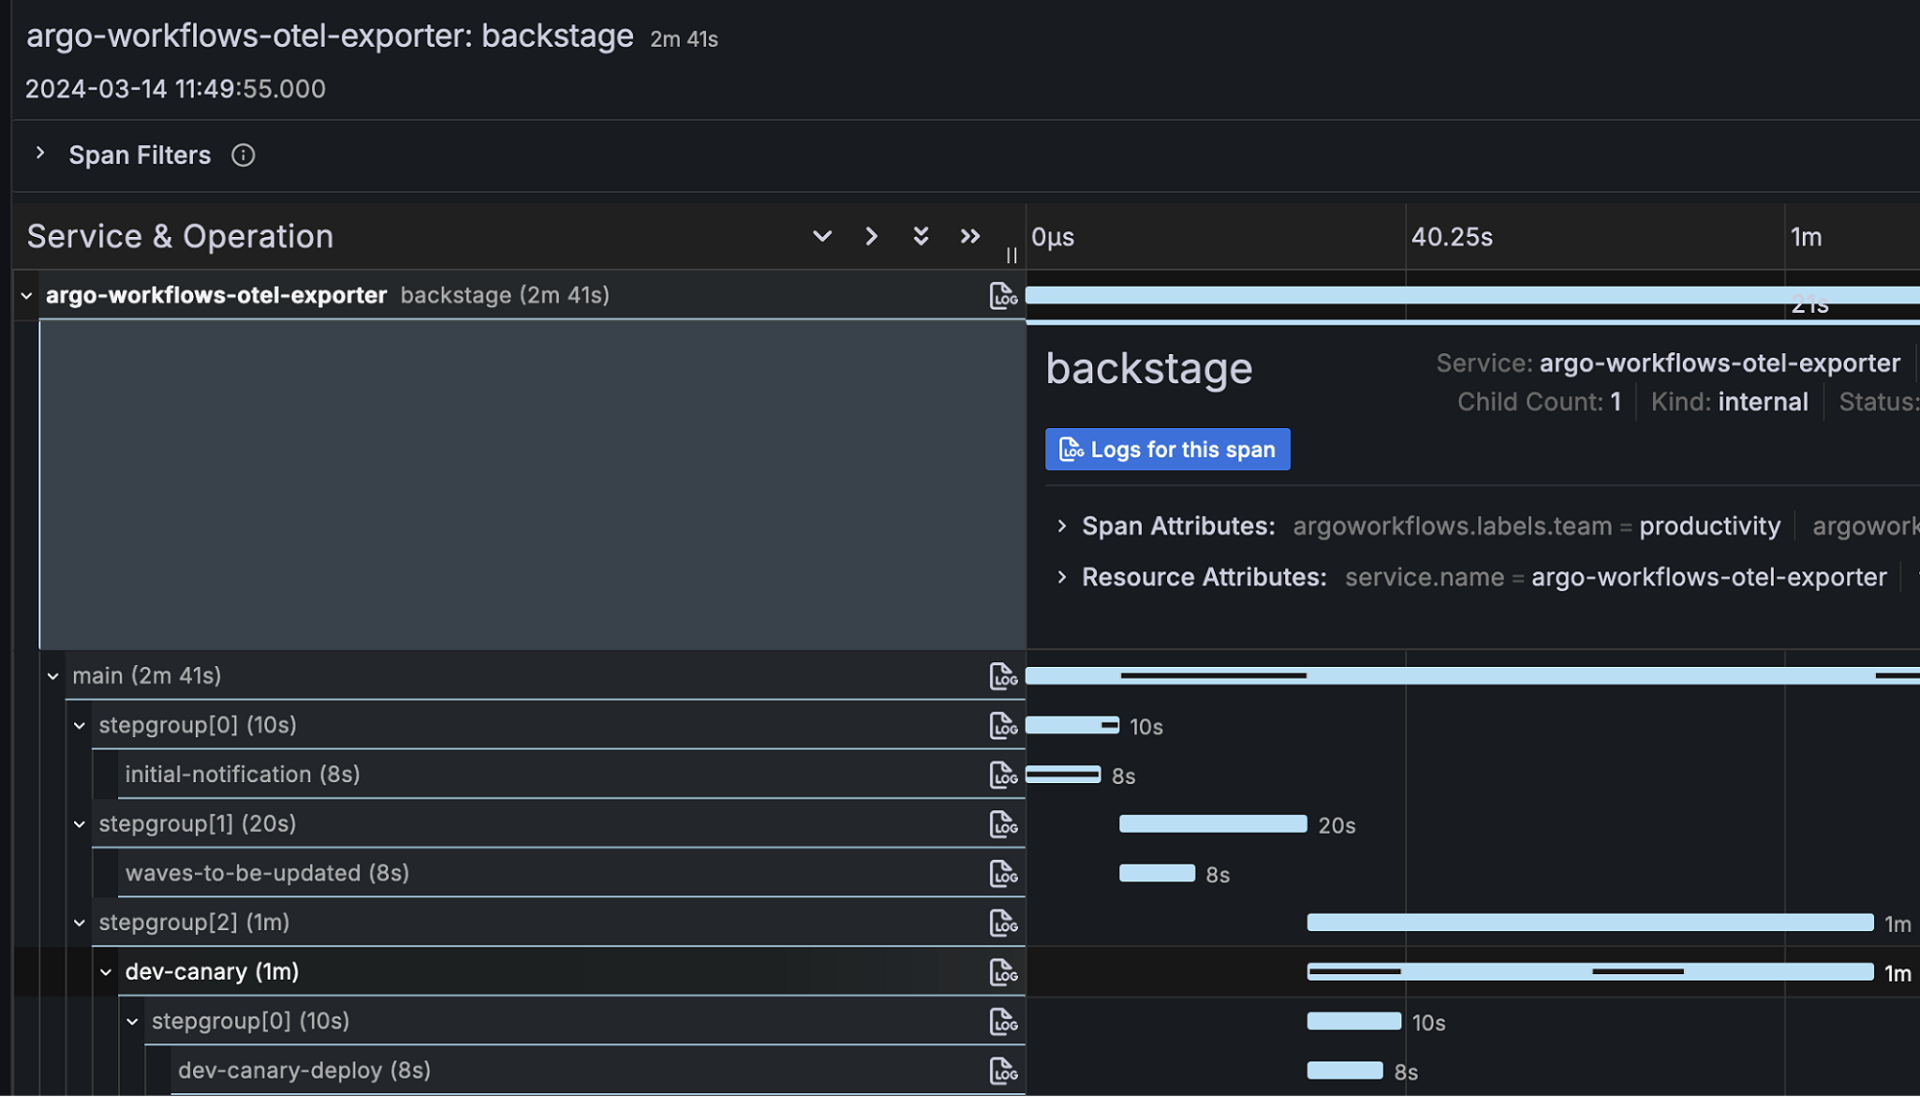Open logs for the stepgroup[1] span
The image size is (1920, 1097).
(1003, 823)
